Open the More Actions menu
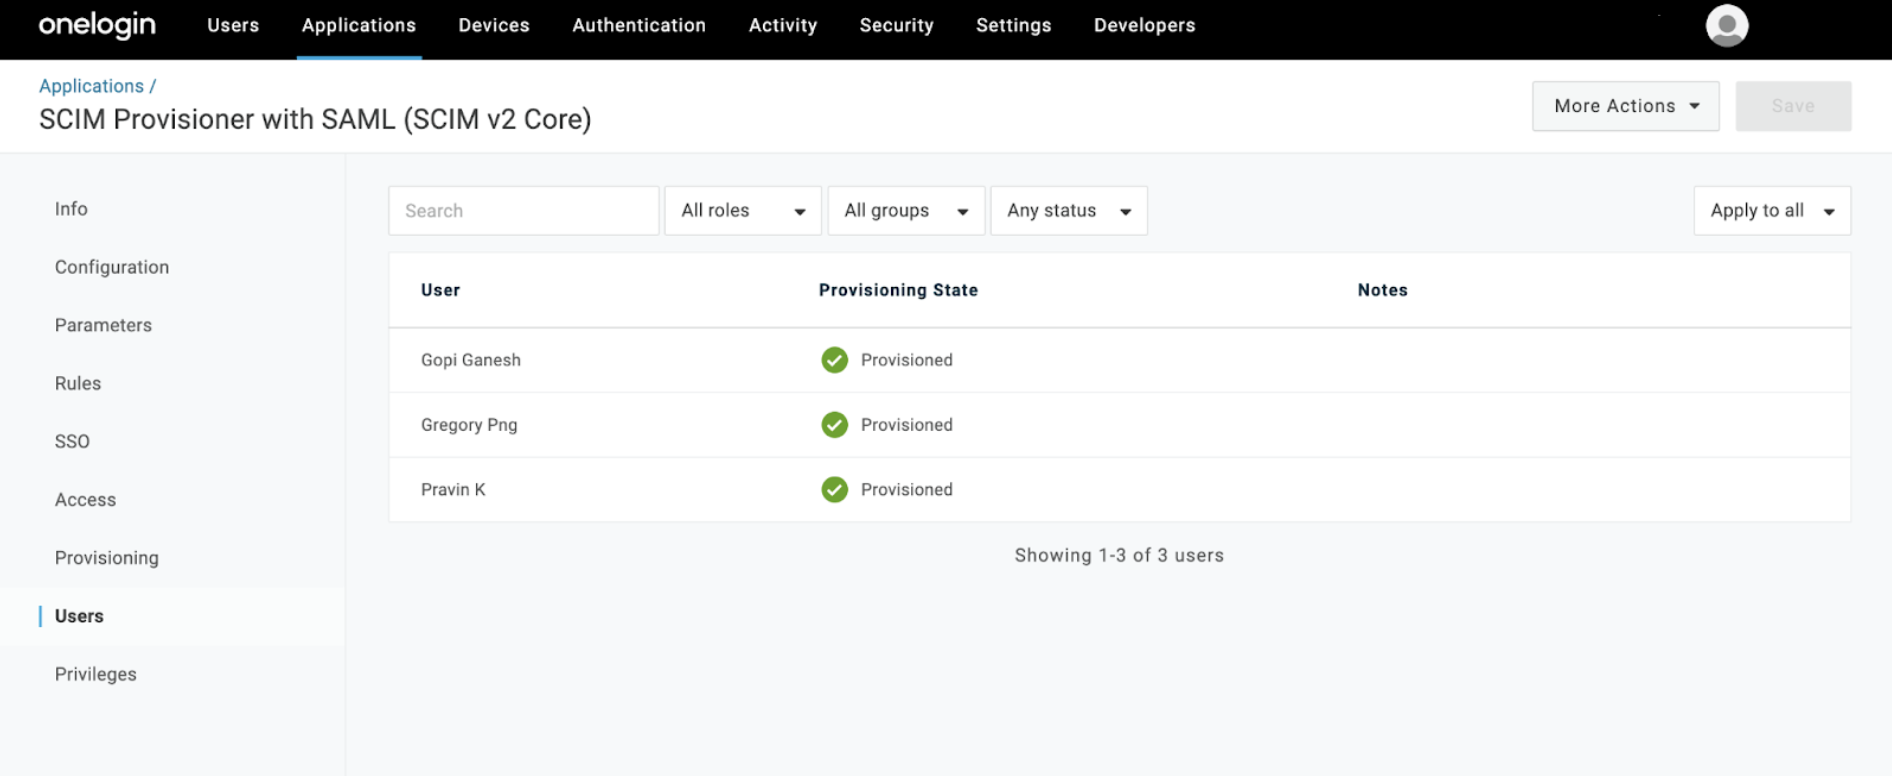Image resolution: width=1892 pixels, height=776 pixels. (x=1625, y=106)
